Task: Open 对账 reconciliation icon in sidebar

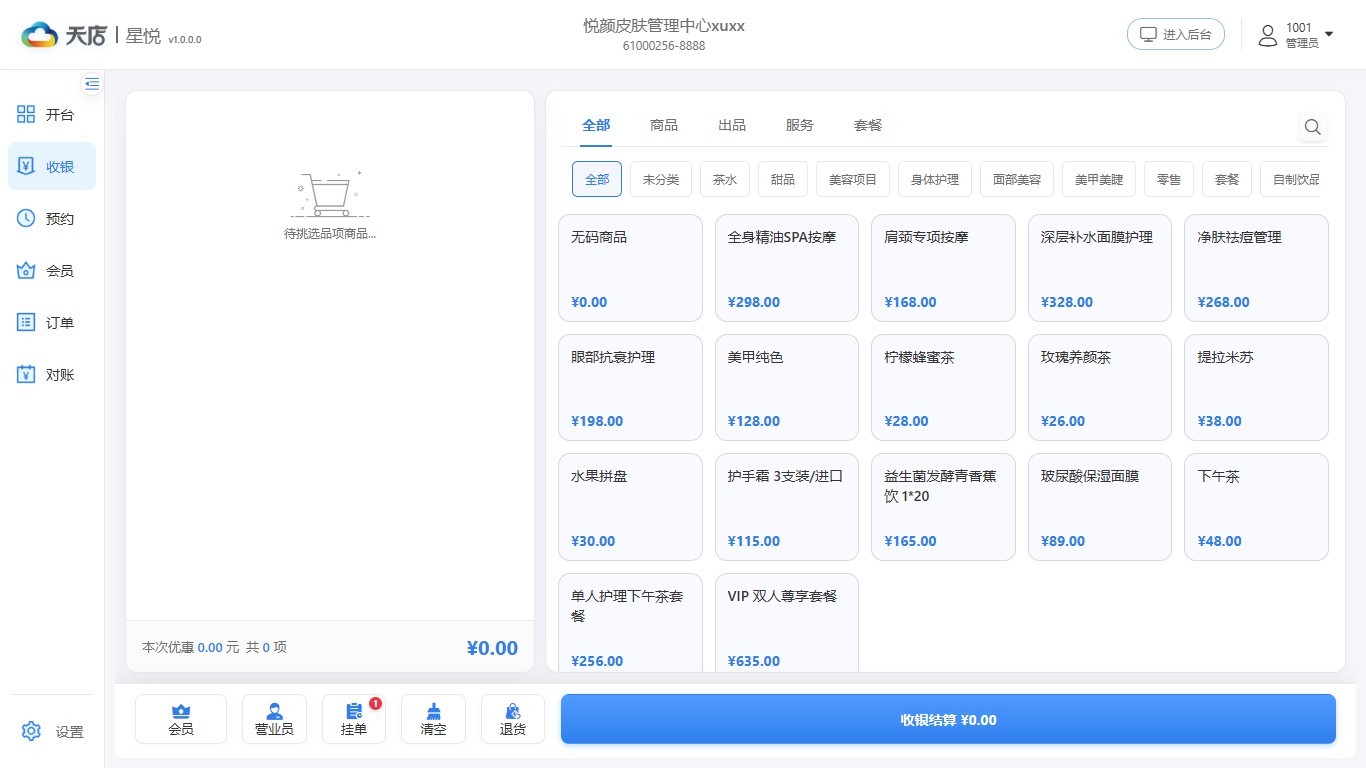Action: [27, 374]
